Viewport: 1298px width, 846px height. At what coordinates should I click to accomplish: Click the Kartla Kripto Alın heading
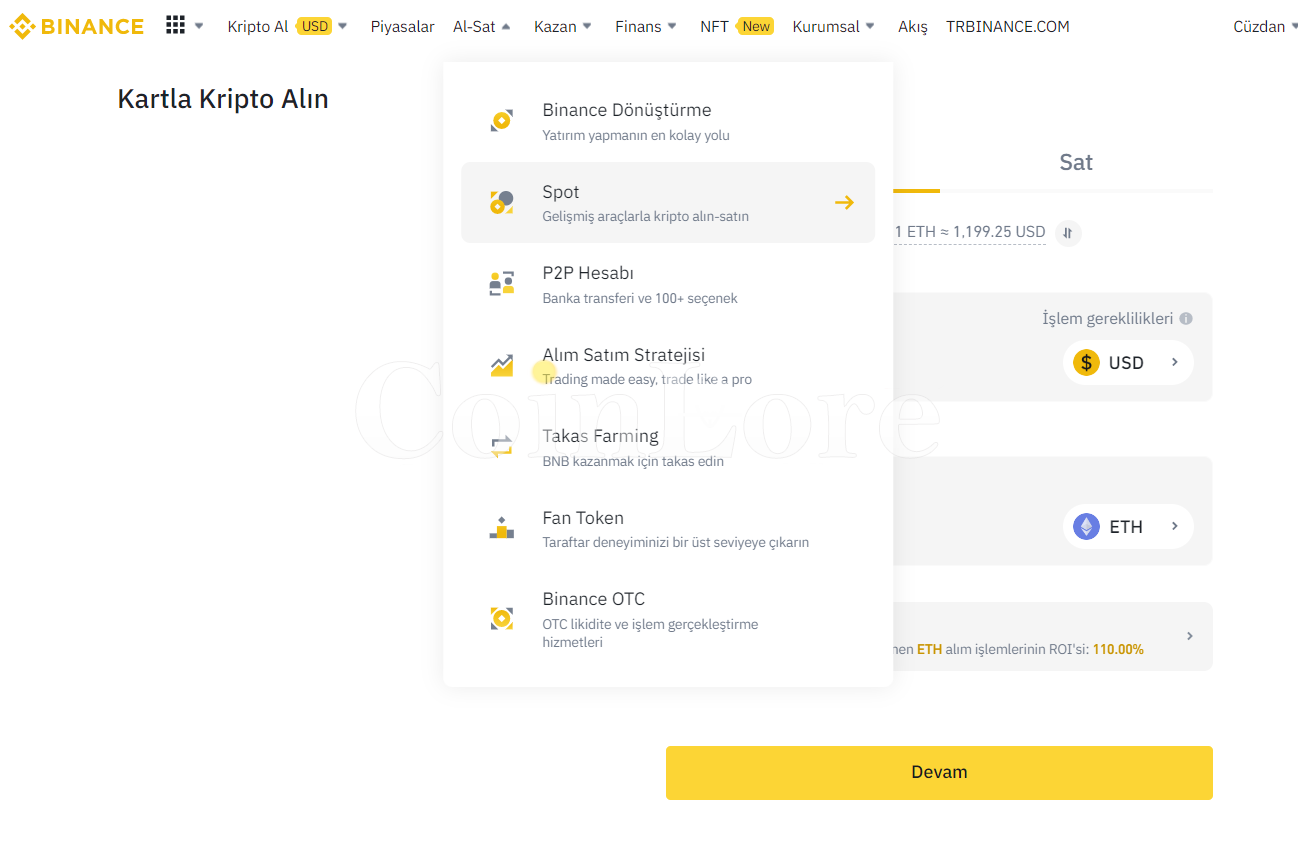point(223,99)
